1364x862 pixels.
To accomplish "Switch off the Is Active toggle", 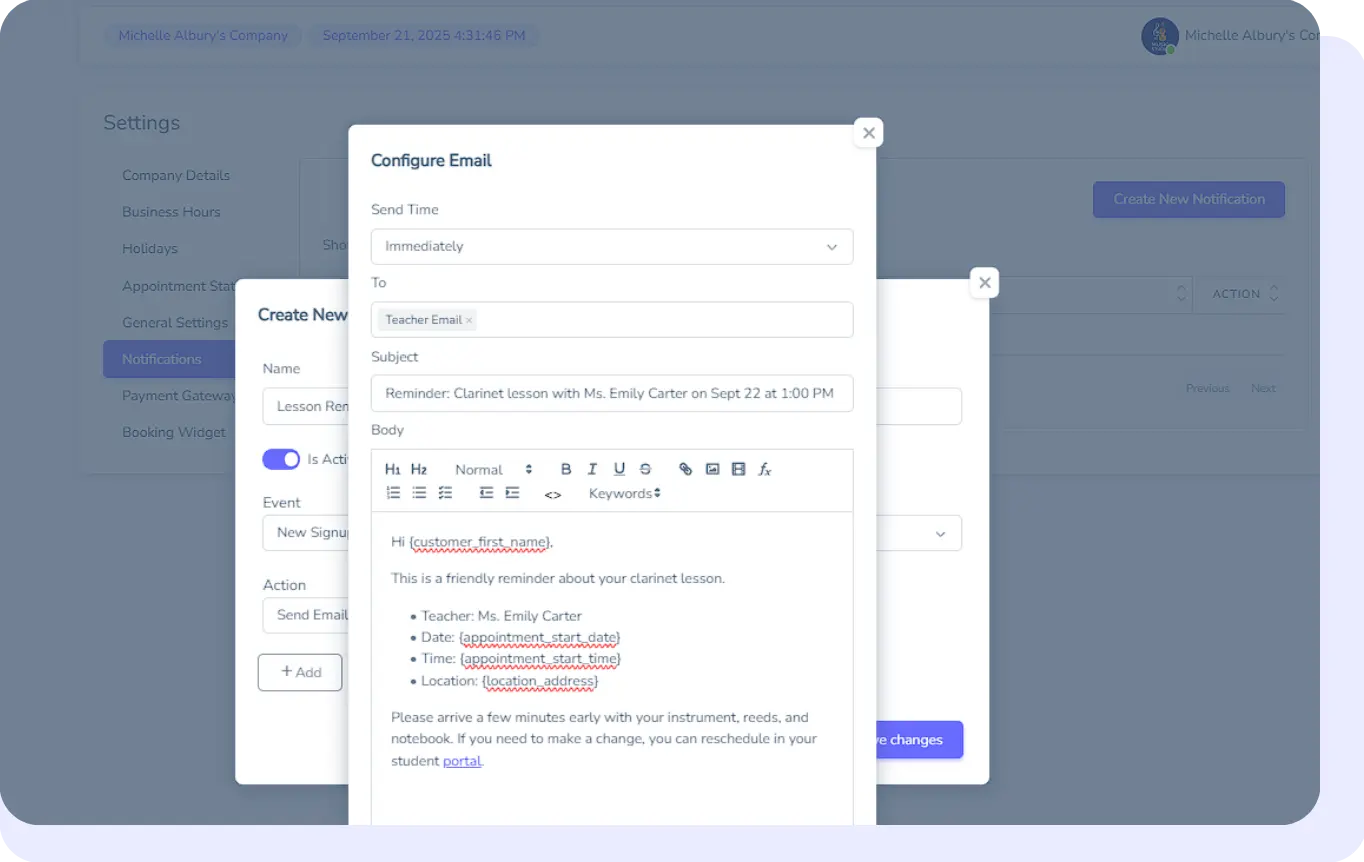I will coord(281,459).
